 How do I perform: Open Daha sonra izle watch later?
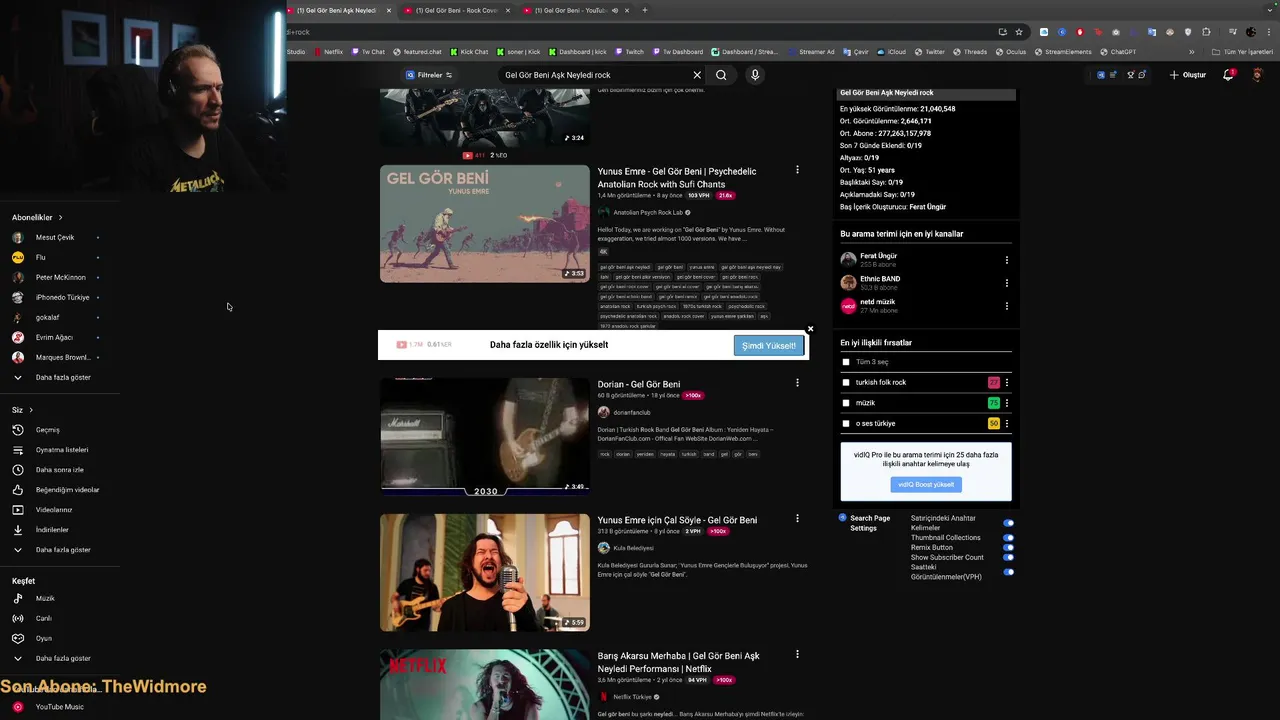click(x=60, y=470)
